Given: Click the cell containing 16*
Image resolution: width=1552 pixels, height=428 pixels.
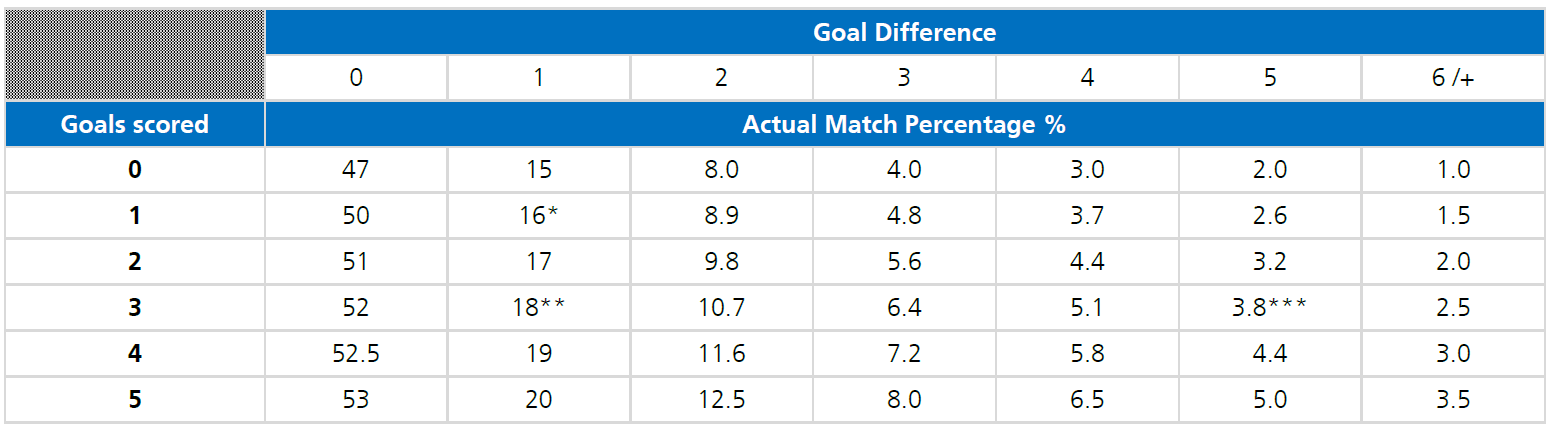Looking at the screenshot, I should coord(539,216).
